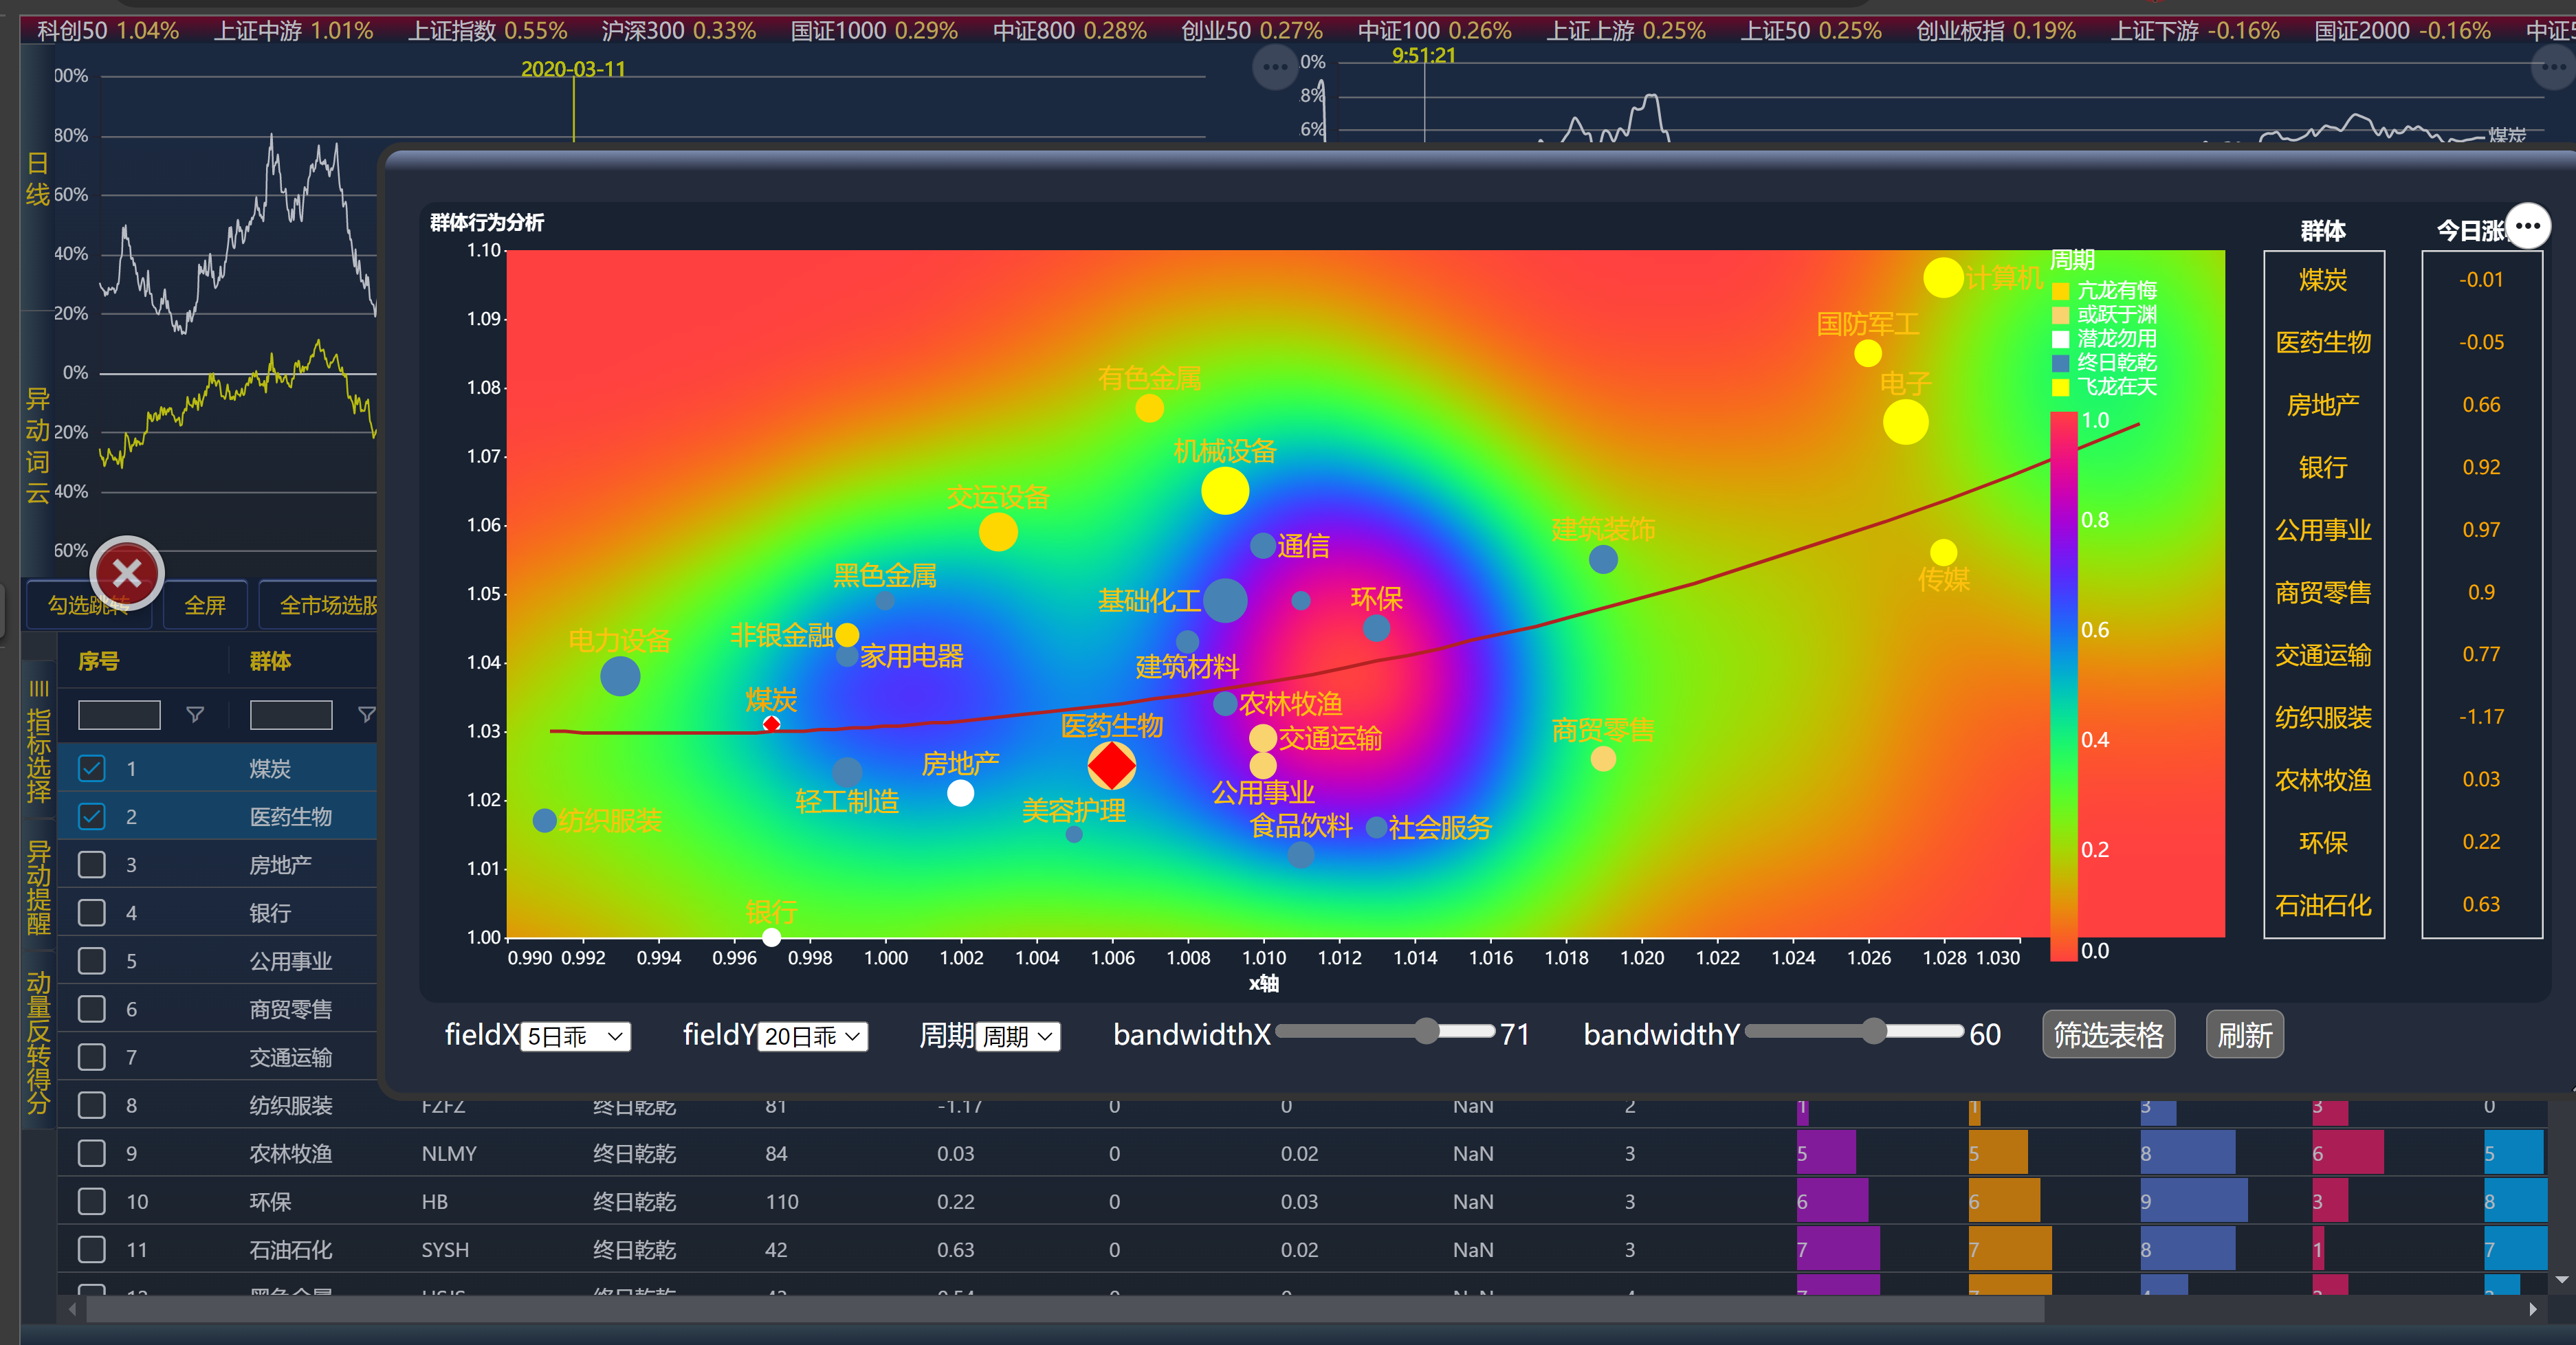2576x1345 pixels.
Task: Open the fieldX 5日乖 dropdown
Action: pyautogui.click(x=576, y=1036)
